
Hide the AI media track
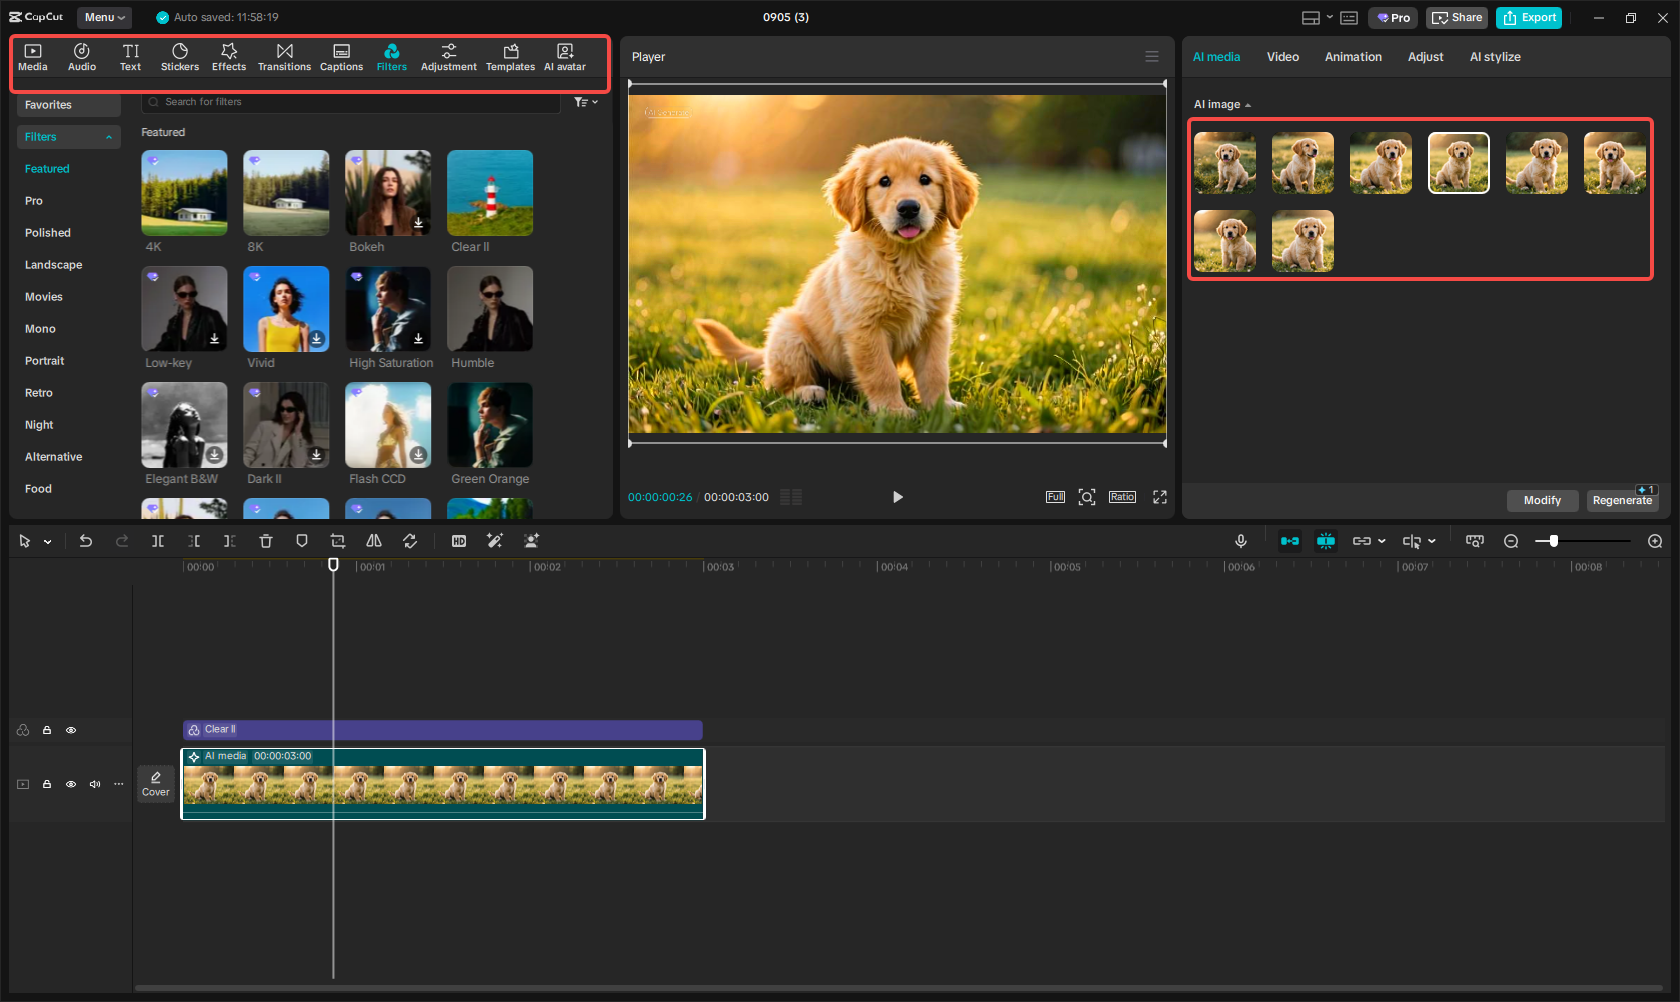point(71,784)
